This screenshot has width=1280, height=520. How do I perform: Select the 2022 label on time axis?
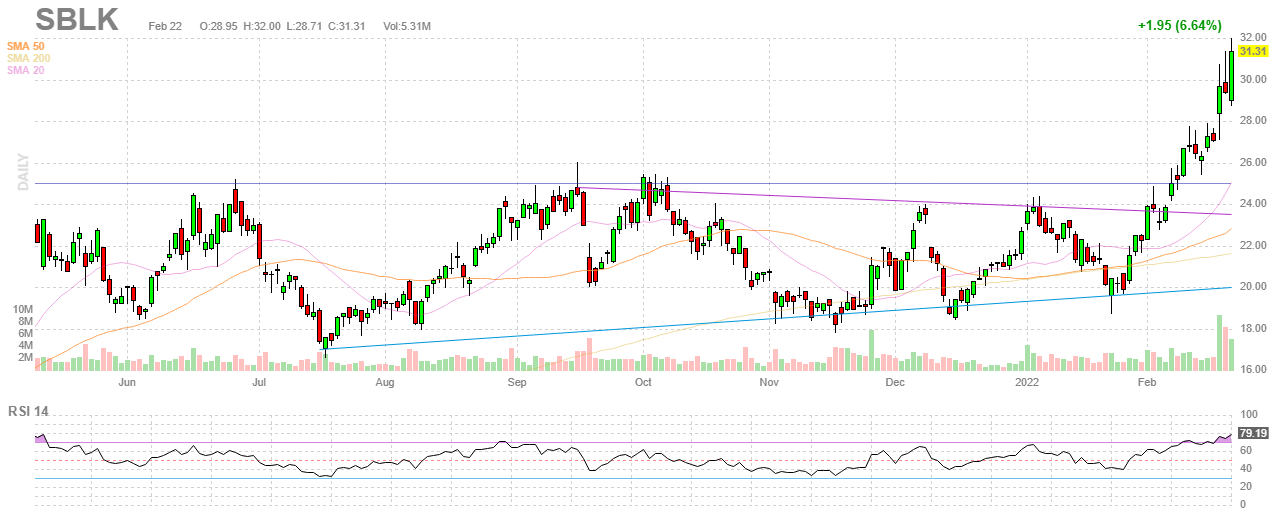1028,382
